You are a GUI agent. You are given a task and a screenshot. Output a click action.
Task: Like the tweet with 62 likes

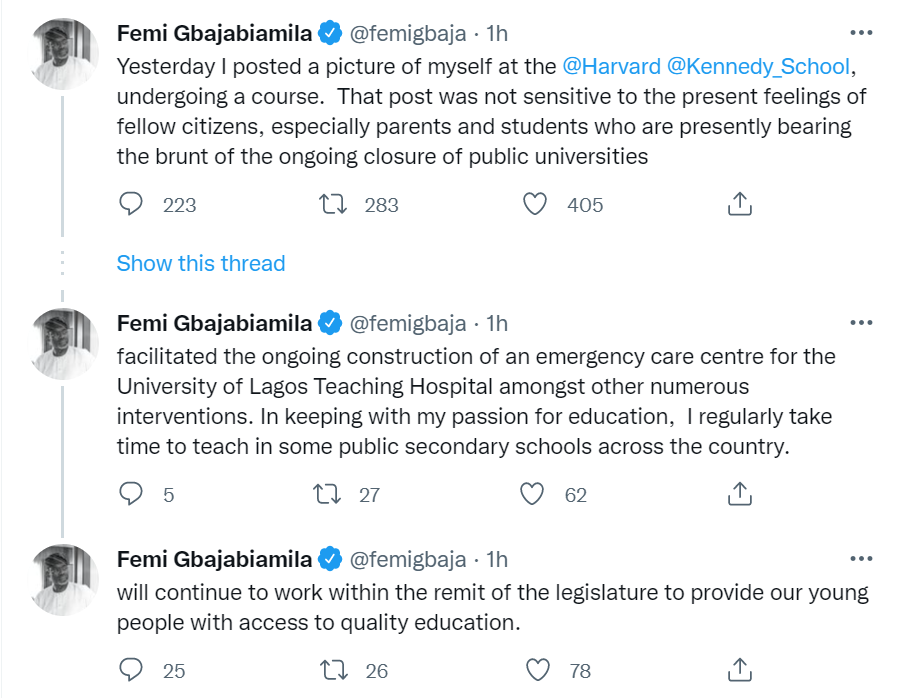534,494
